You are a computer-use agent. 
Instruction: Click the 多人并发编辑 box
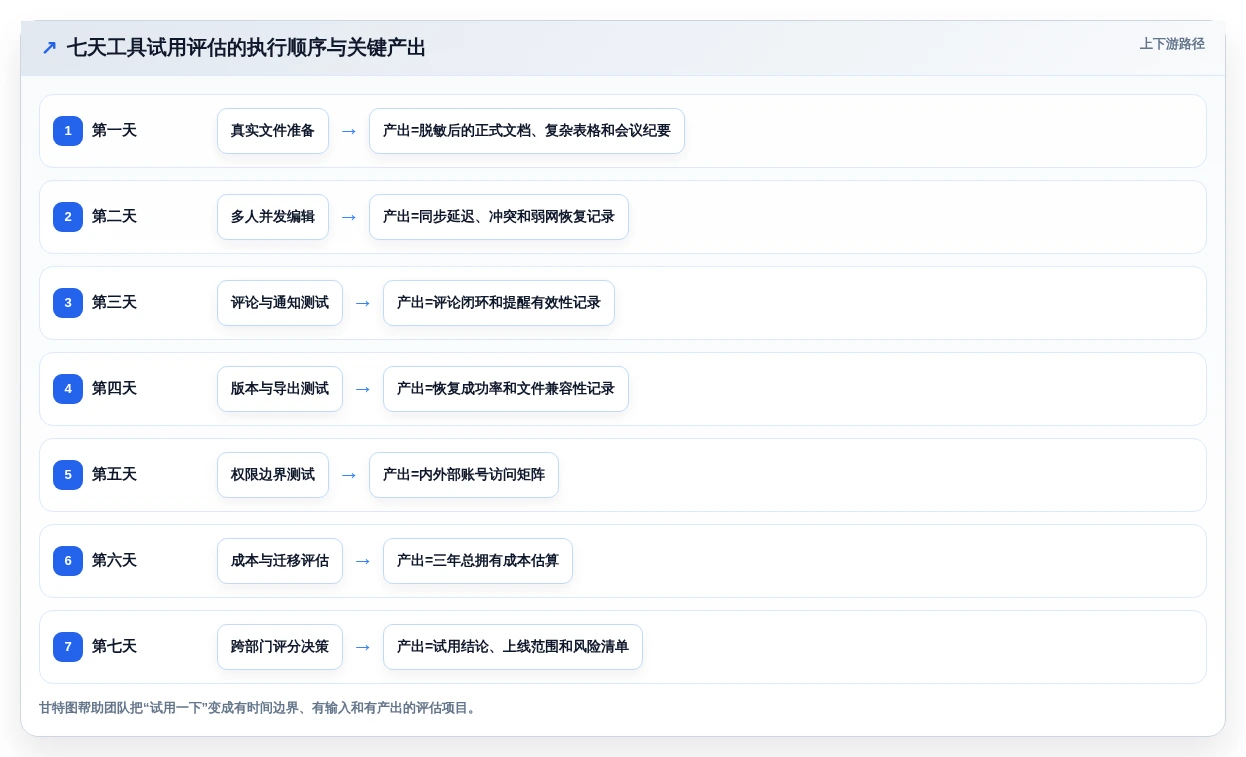tap(273, 217)
